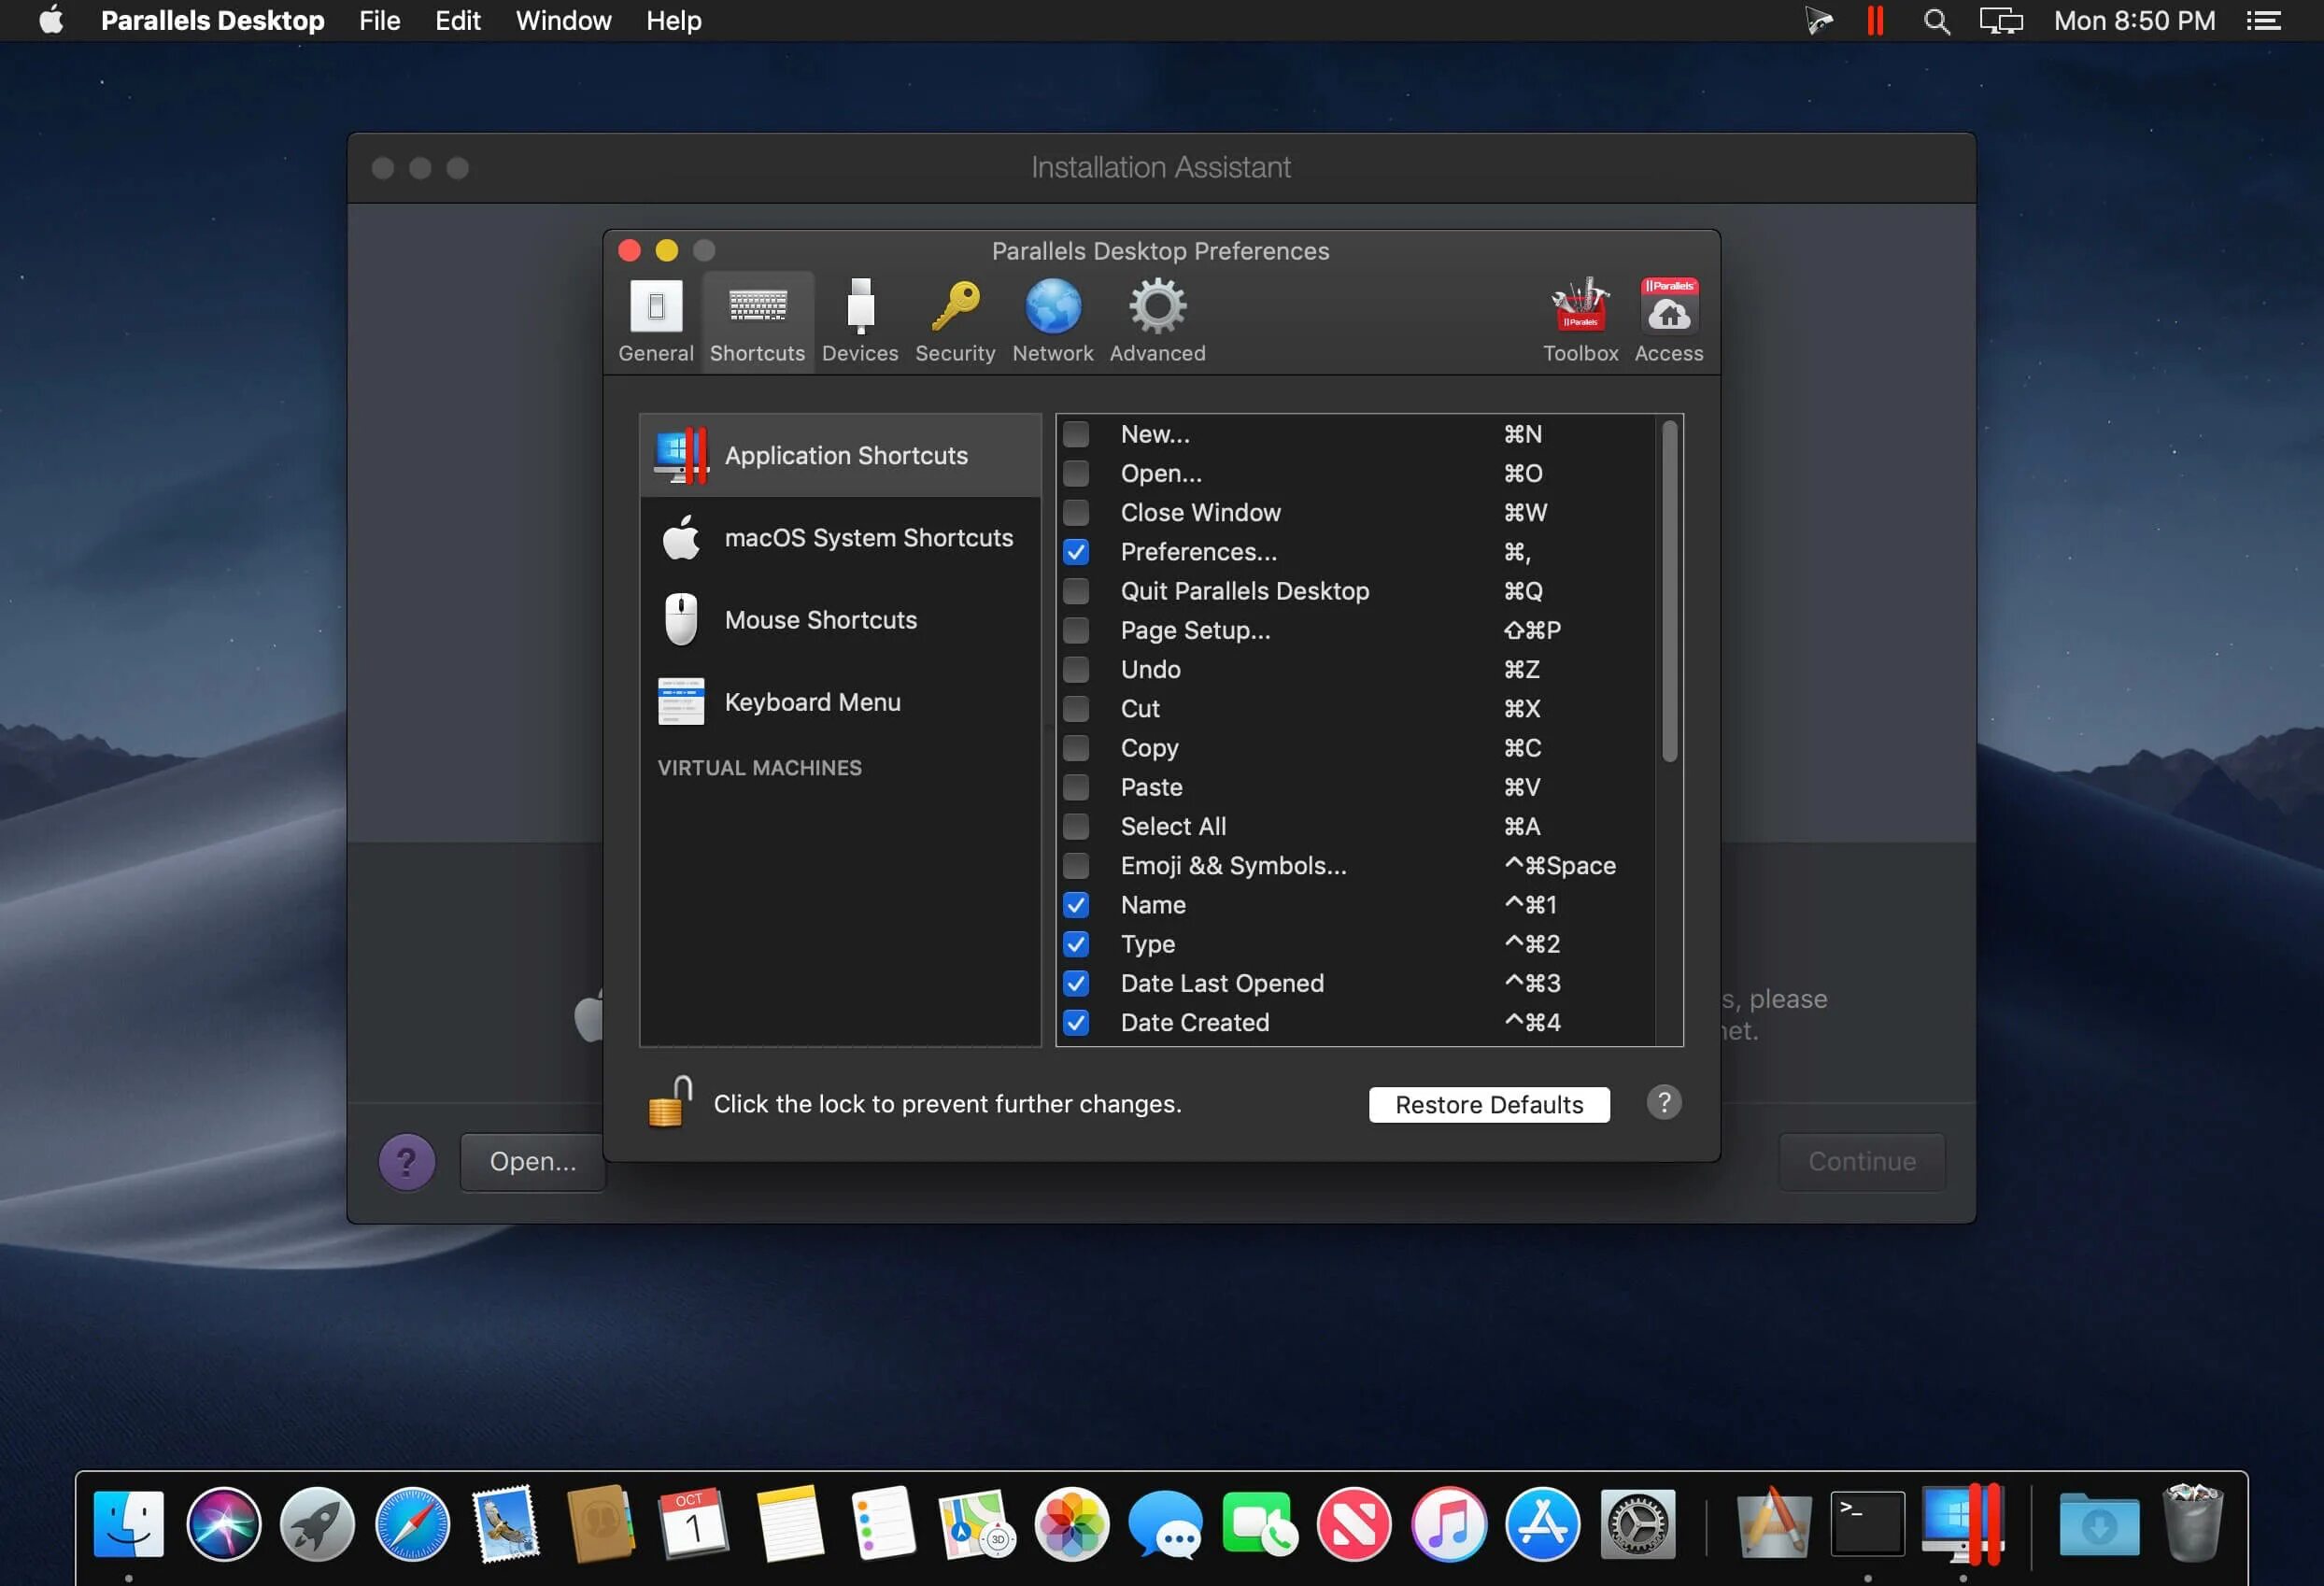Open App Store from the Dock
The height and width of the screenshot is (1586, 2324).
(x=1543, y=1525)
